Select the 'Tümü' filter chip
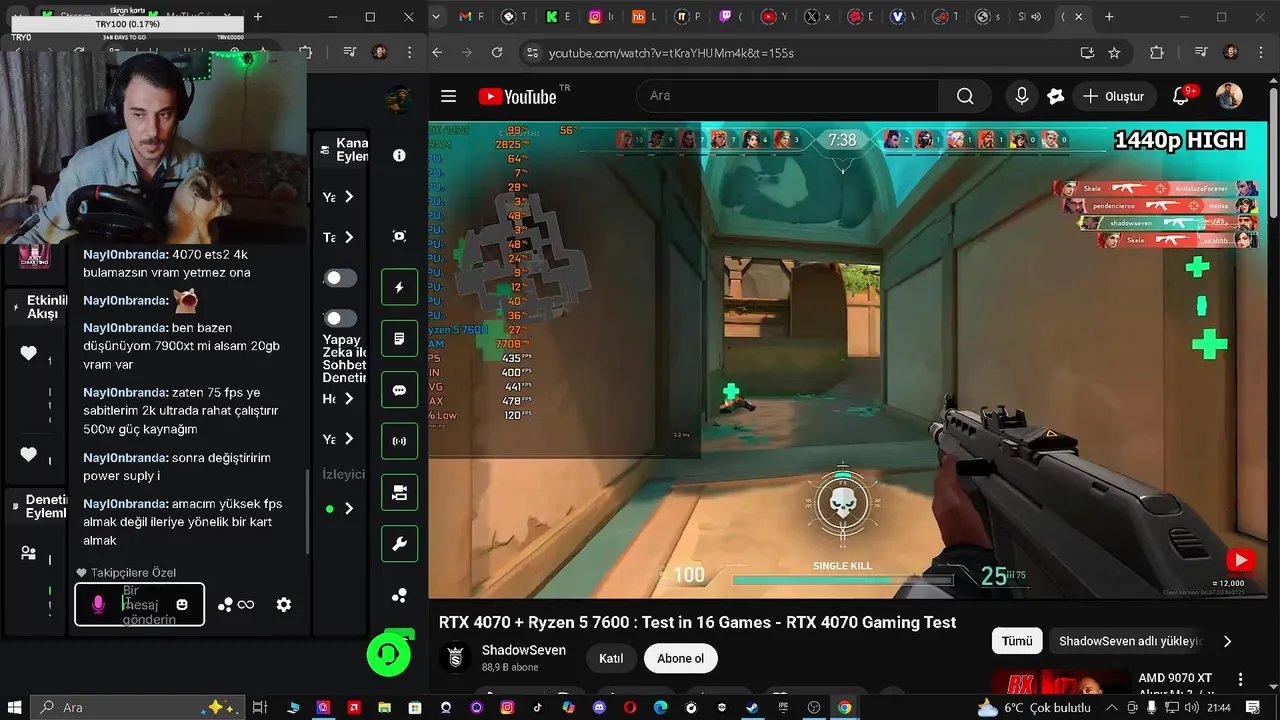 (x=1017, y=641)
